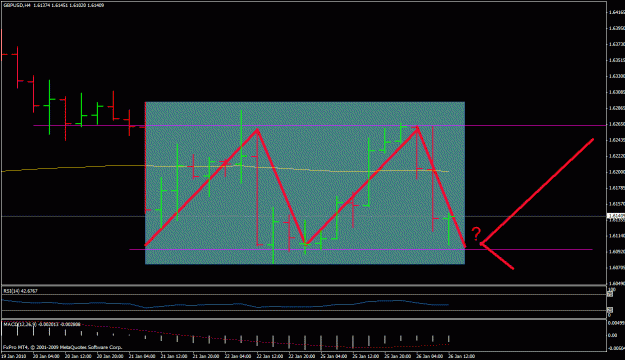Select the upper purple horizontal resistance line
This screenshot has height=360, width=625.
[x=320, y=126]
